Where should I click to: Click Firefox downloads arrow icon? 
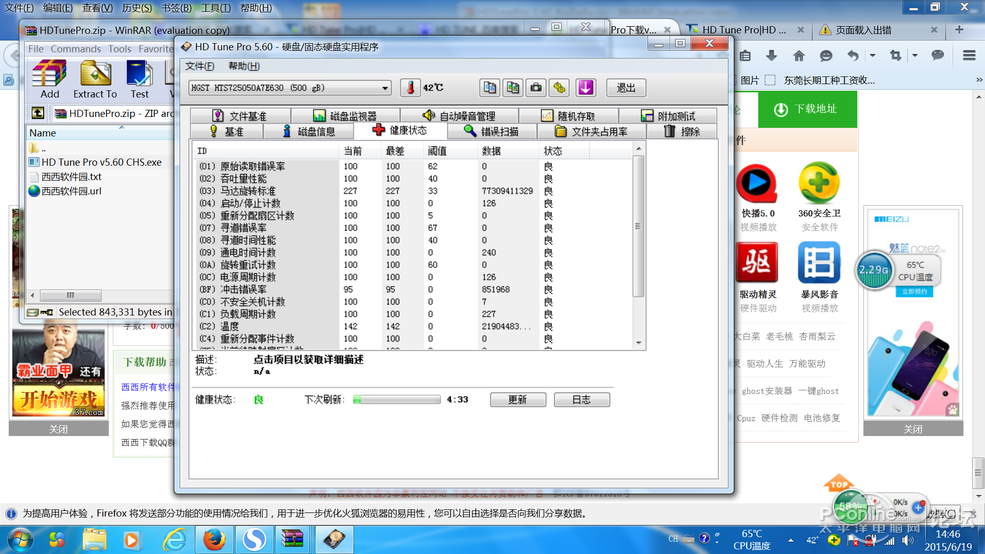point(771,56)
